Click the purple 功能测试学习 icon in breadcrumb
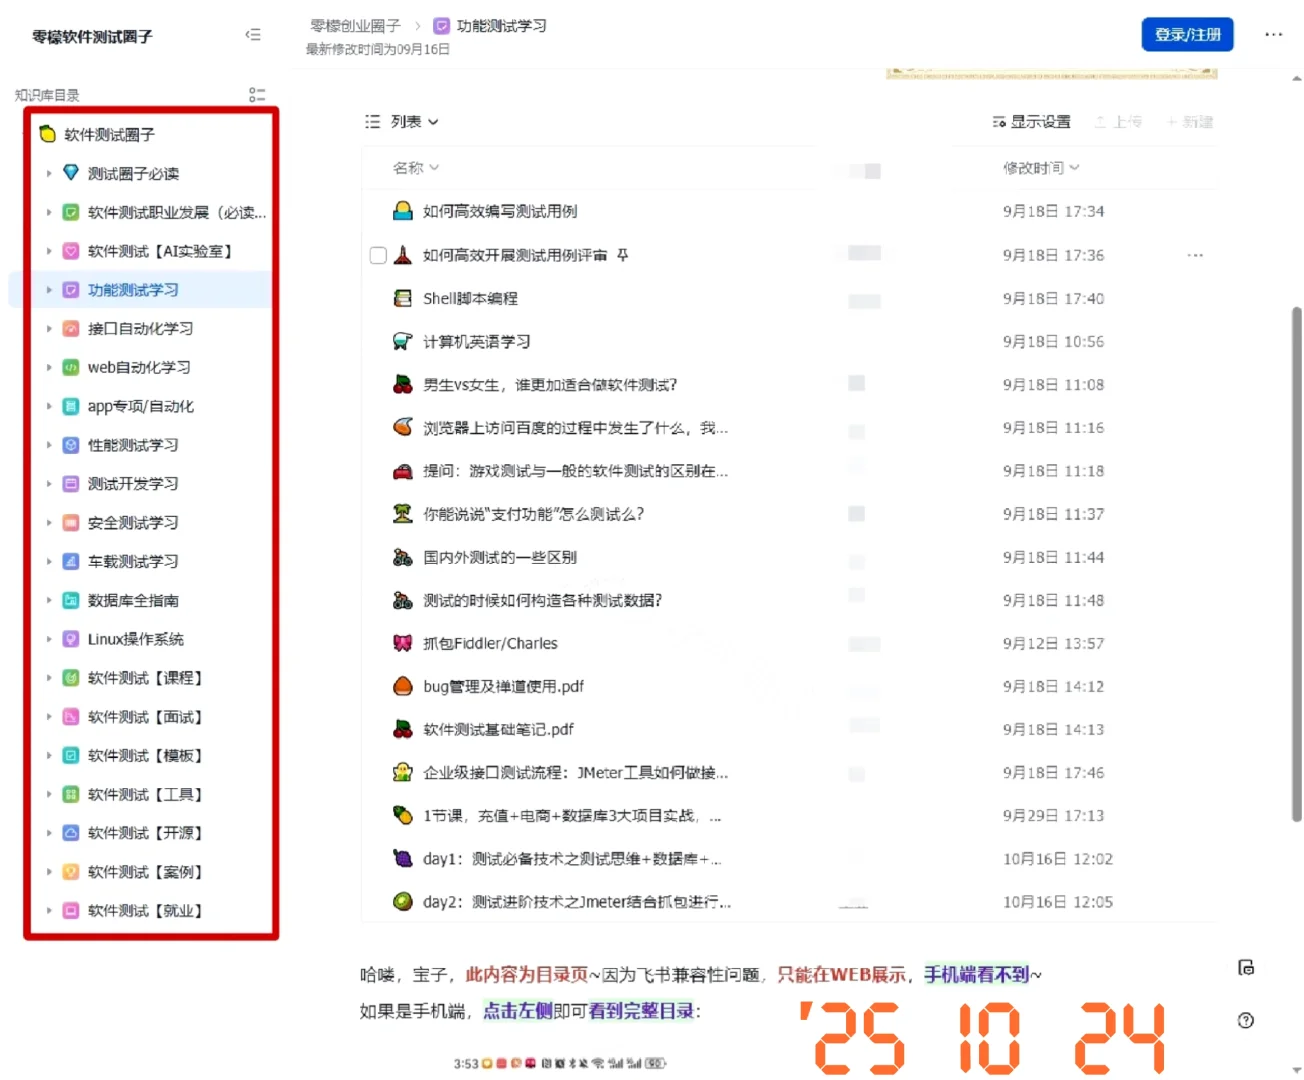Image resolution: width=1304 pixels, height=1080 pixels. (x=441, y=26)
